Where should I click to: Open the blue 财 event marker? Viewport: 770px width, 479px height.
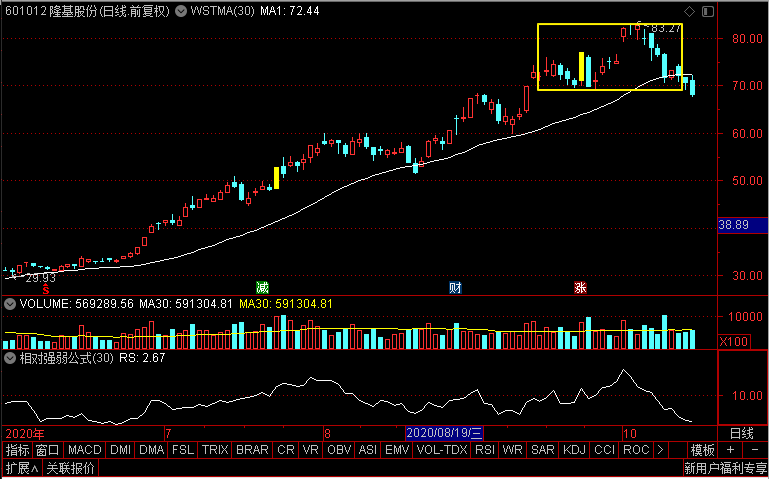455,287
